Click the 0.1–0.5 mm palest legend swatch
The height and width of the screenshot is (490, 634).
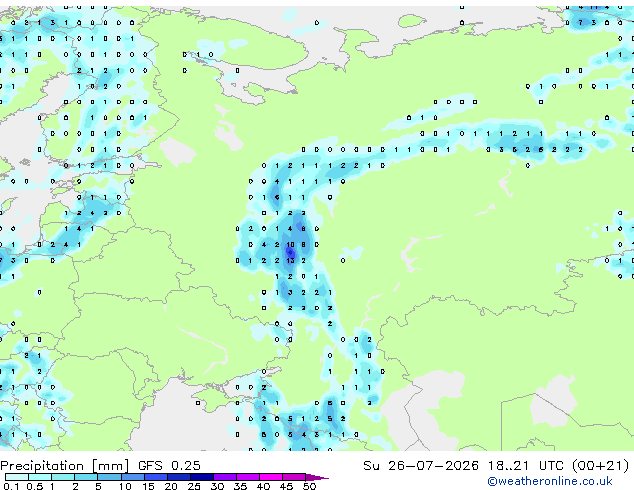[x=17, y=477]
